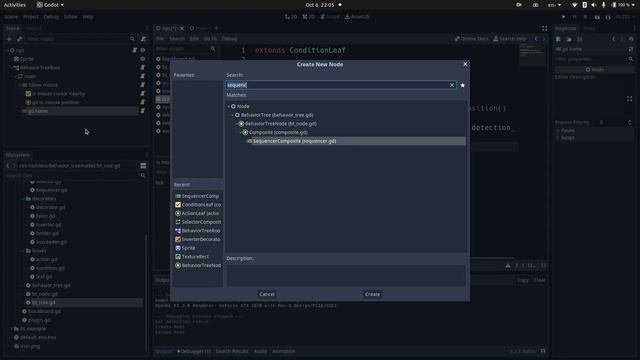Screen dimensions: 640x360
Task: Choose InverterDecorato from the Recent list
Action: (198, 239)
